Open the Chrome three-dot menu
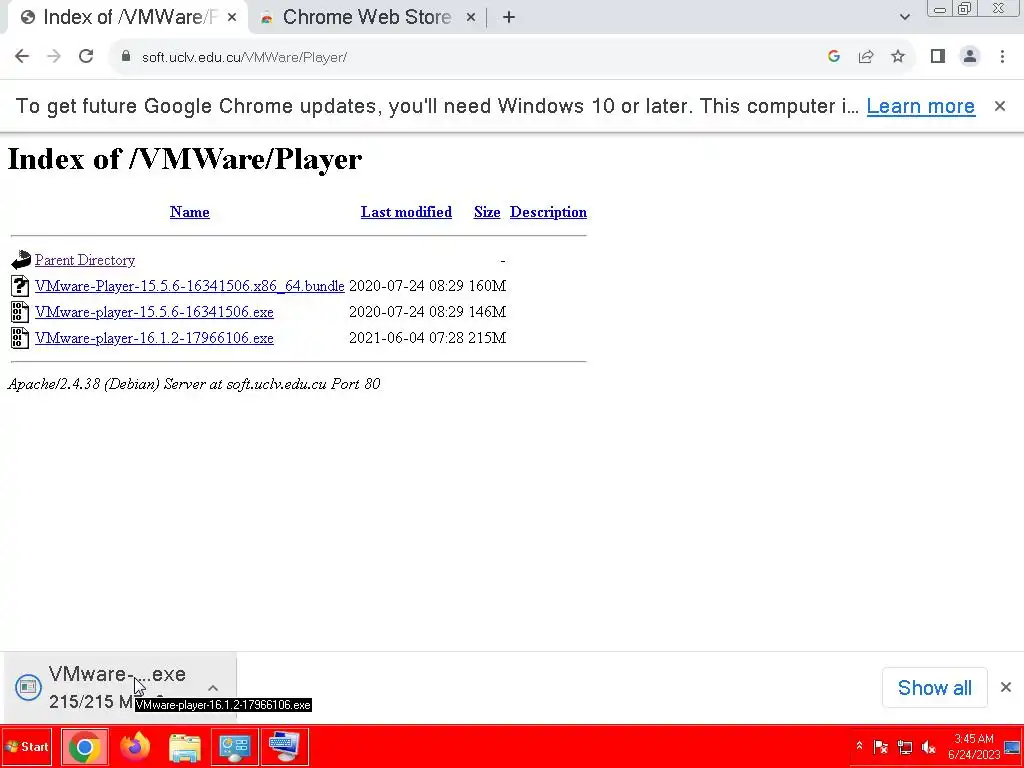 pyautogui.click(x=1002, y=56)
